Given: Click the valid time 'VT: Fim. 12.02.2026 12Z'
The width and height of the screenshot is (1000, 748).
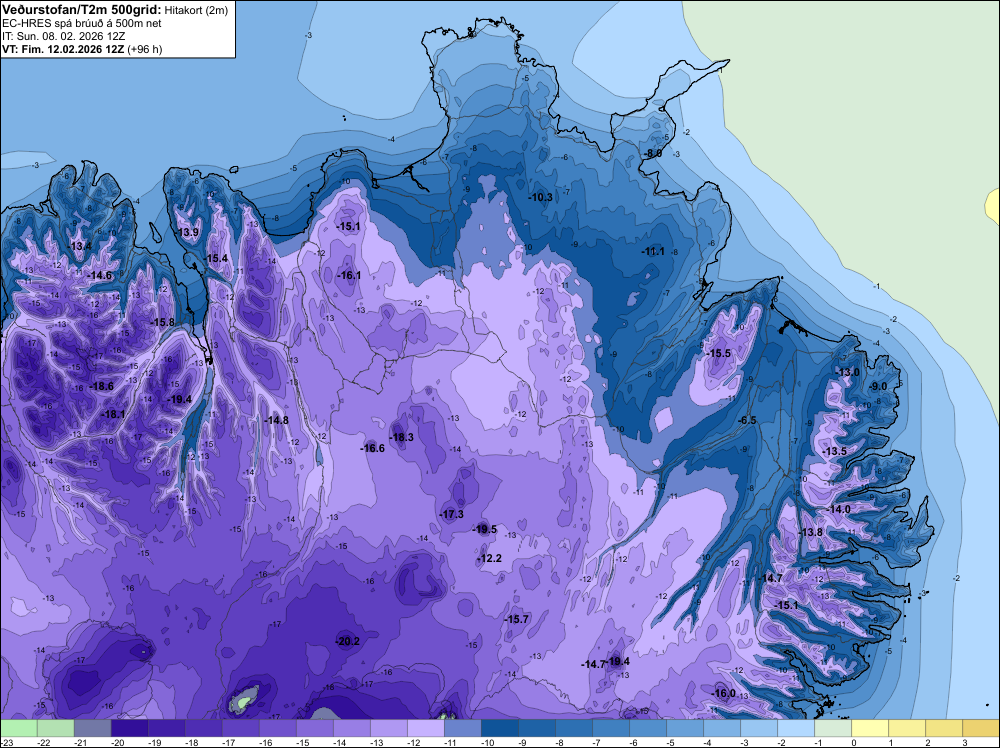Looking at the screenshot, I should point(64,49).
